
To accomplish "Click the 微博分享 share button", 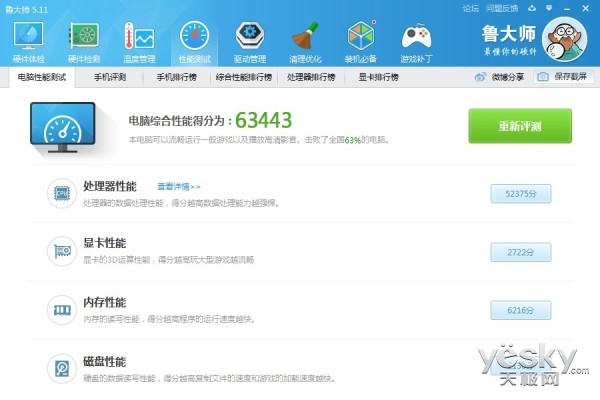I will tap(499, 77).
